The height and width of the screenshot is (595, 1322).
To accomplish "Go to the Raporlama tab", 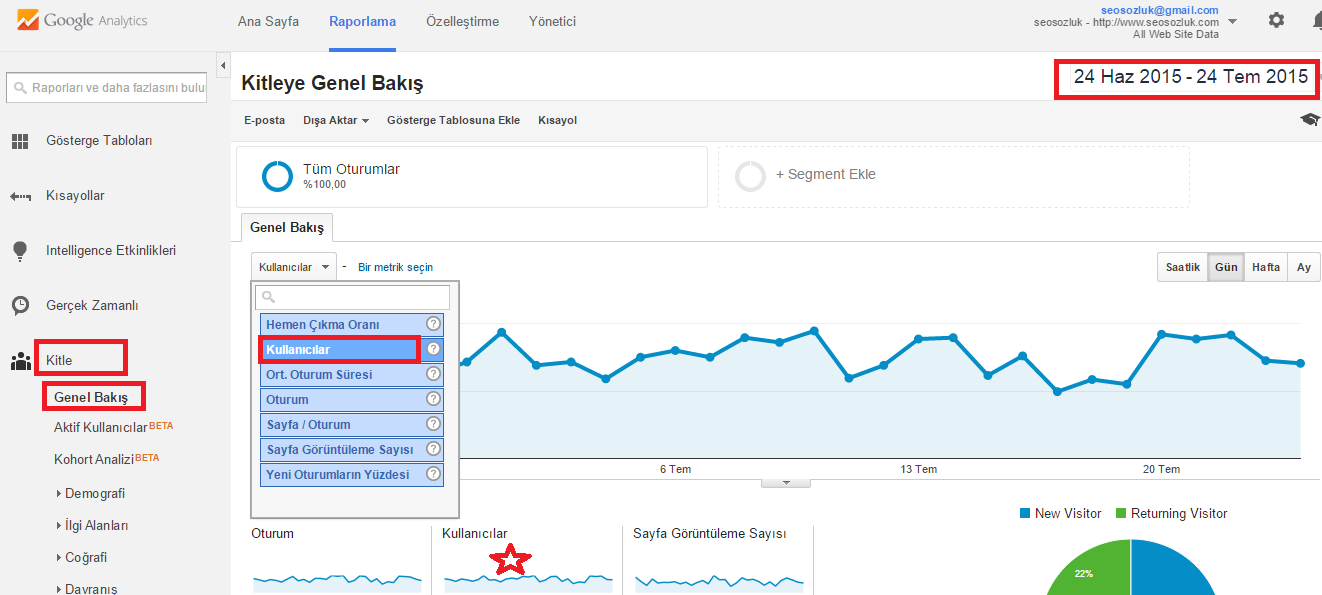I will pyautogui.click(x=362, y=21).
